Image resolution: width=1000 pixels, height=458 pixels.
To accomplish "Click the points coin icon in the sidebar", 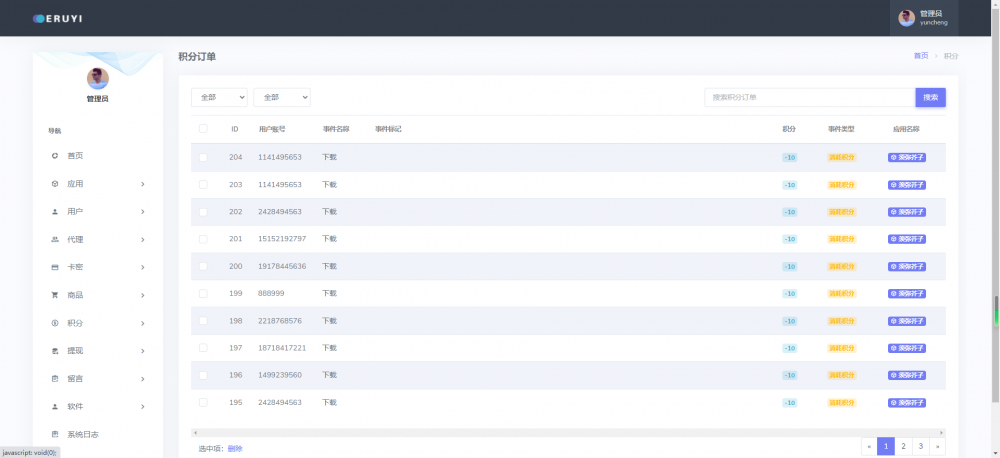I will pos(55,323).
